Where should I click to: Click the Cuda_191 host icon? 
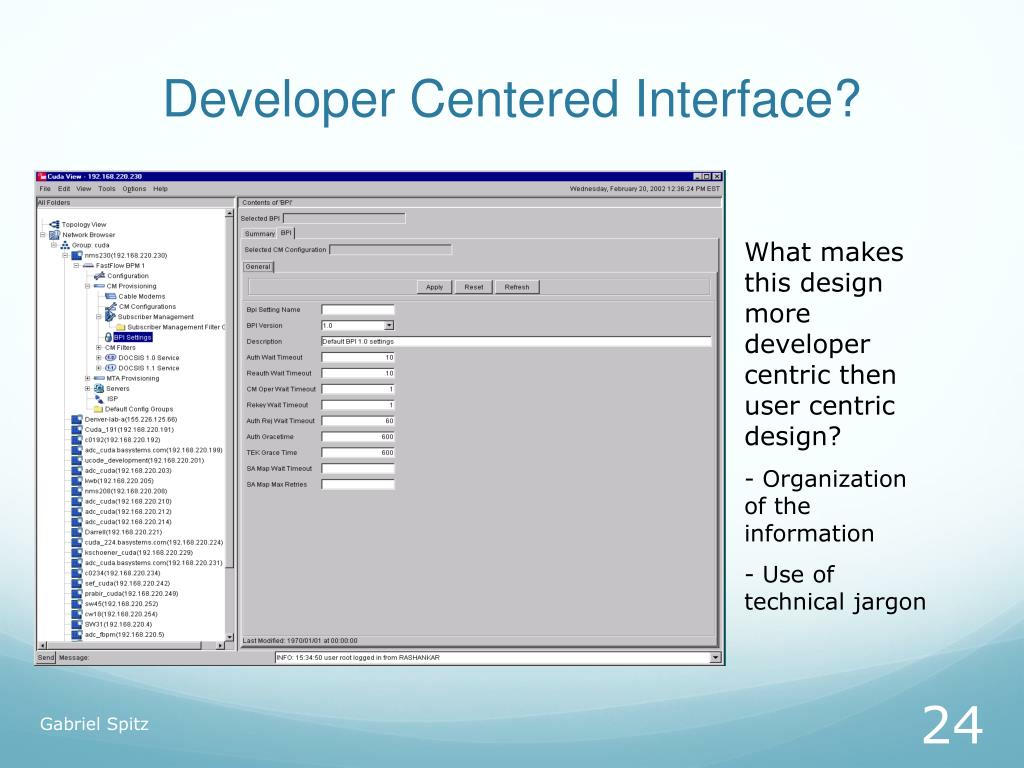[x=76, y=430]
